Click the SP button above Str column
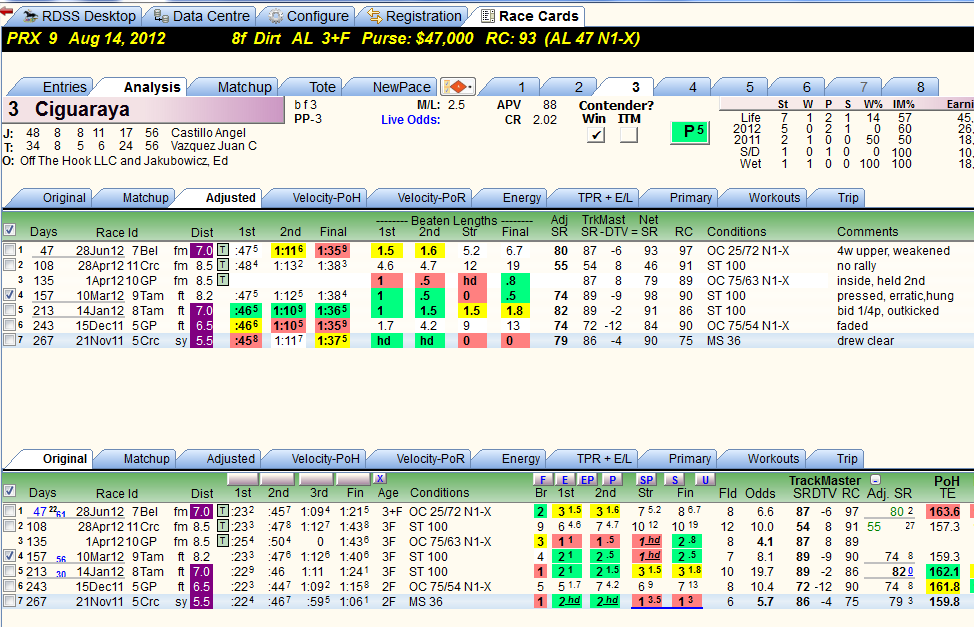The image size is (974, 627). (646, 479)
